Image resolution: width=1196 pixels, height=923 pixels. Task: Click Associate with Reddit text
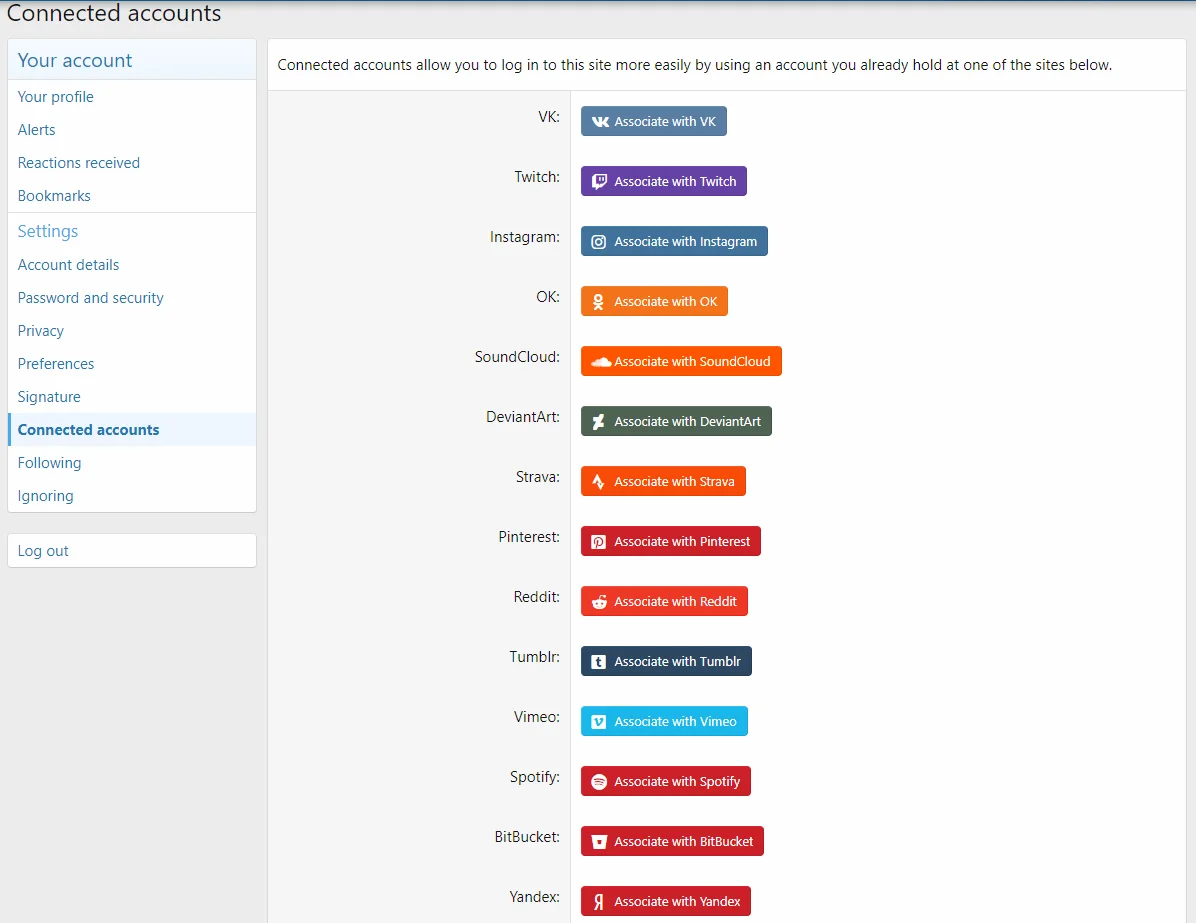pyautogui.click(x=675, y=602)
